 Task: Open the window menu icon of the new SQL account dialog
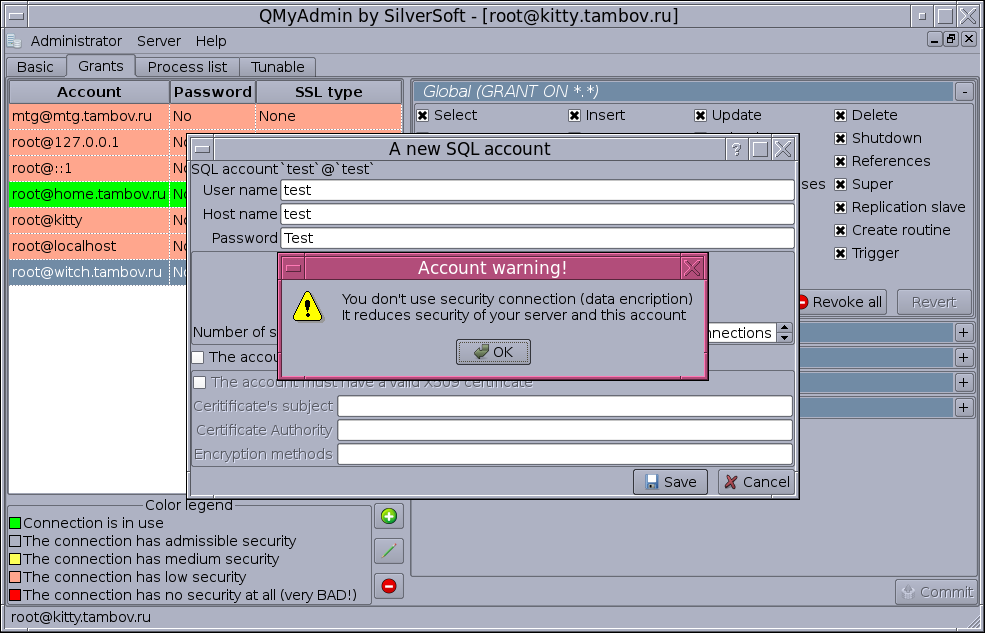pos(202,149)
